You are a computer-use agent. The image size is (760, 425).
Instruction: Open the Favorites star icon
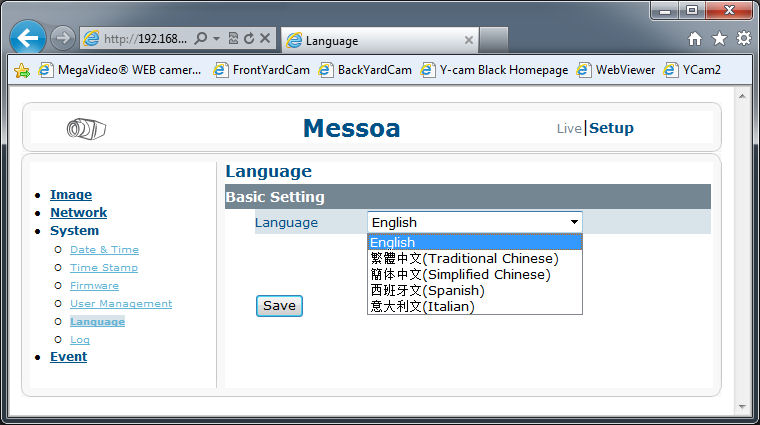pos(719,38)
